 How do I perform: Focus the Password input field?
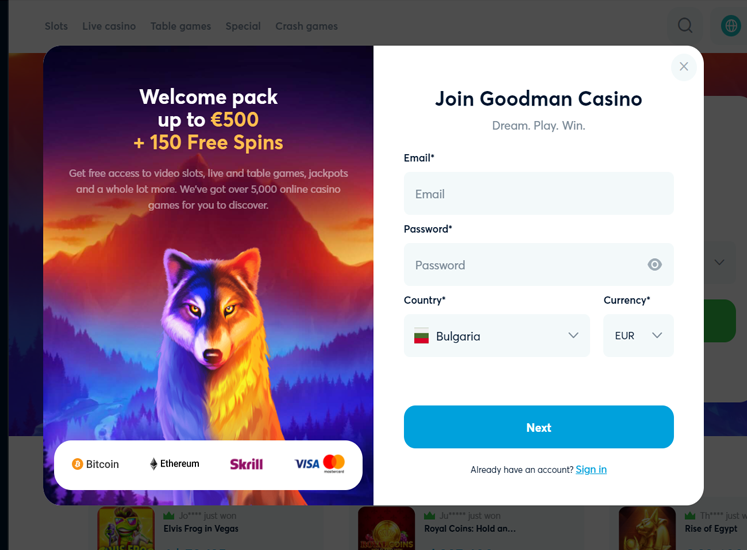pyautogui.click(x=525, y=265)
